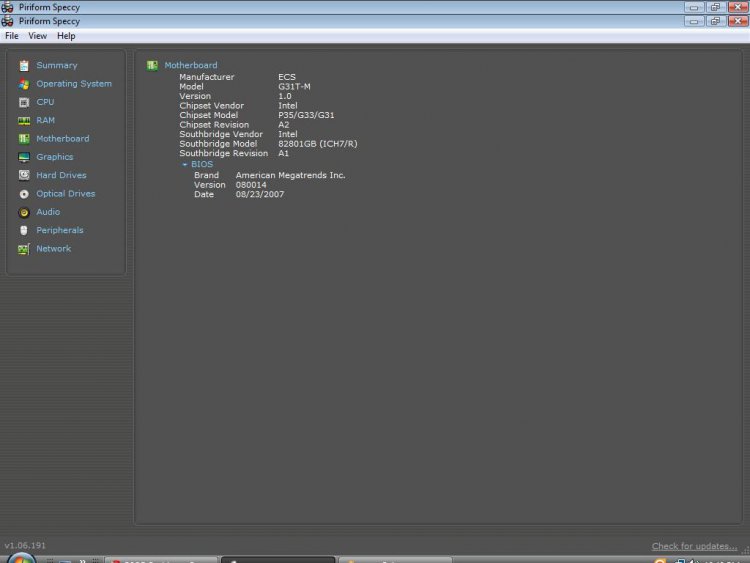Open the Optical Drives disc icon

click(24, 194)
